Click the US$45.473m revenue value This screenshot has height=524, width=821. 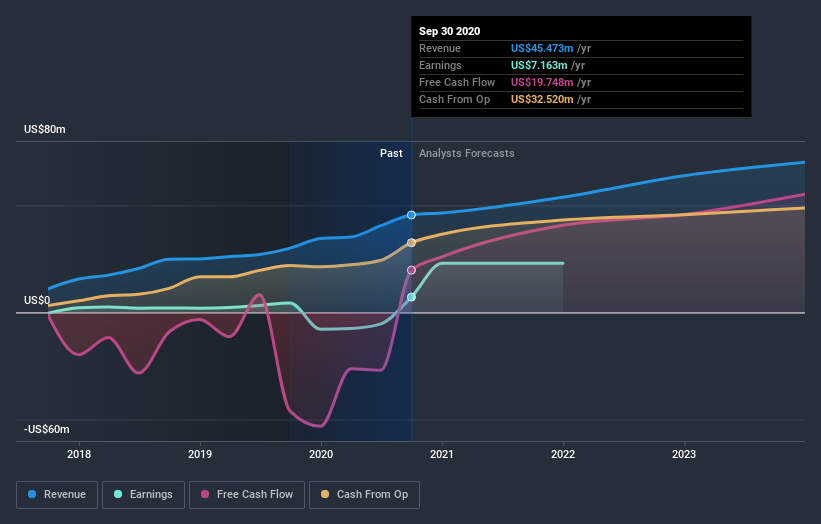542,48
